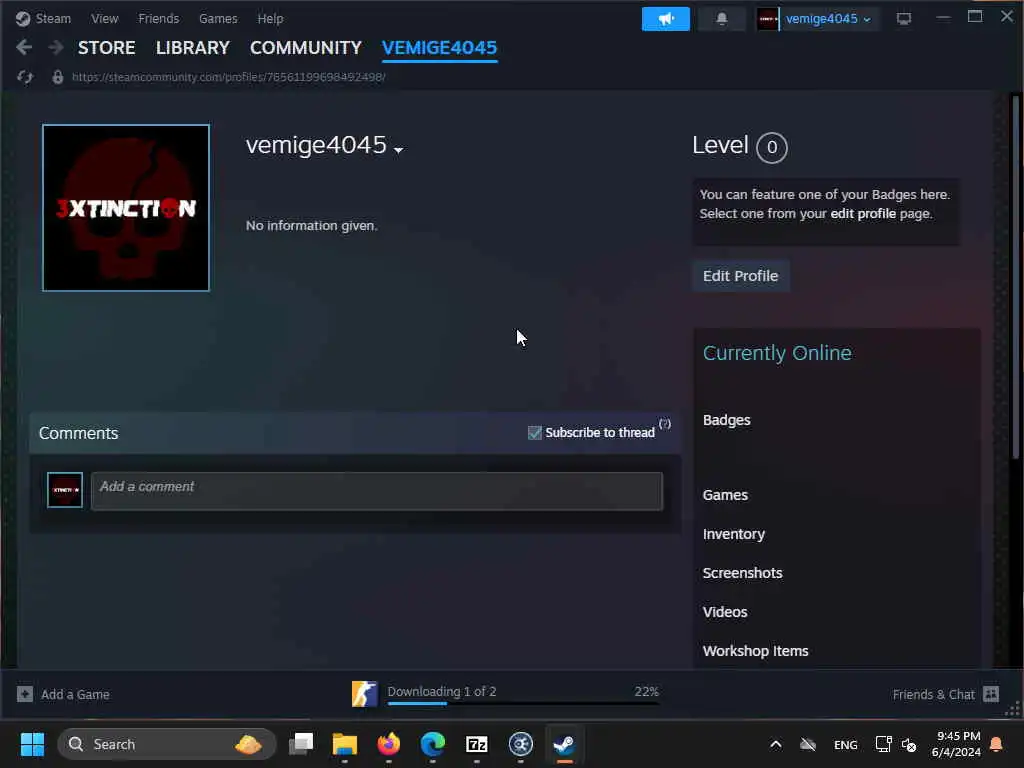Image resolution: width=1024 pixels, height=768 pixels.
Task: Open the Help menu
Action: (x=270, y=18)
